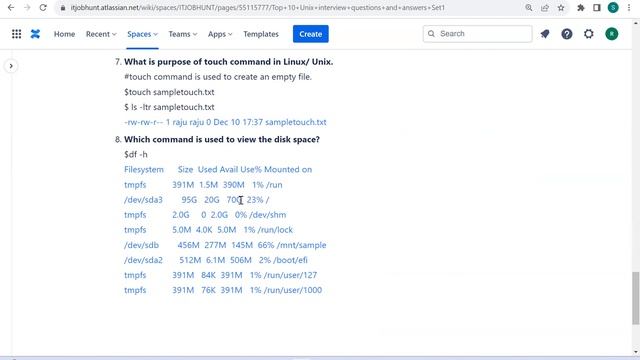Image resolution: width=640 pixels, height=360 pixels.
Task: Expand the collapsed sidebar with the chevron
Action: pyautogui.click(x=11, y=66)
